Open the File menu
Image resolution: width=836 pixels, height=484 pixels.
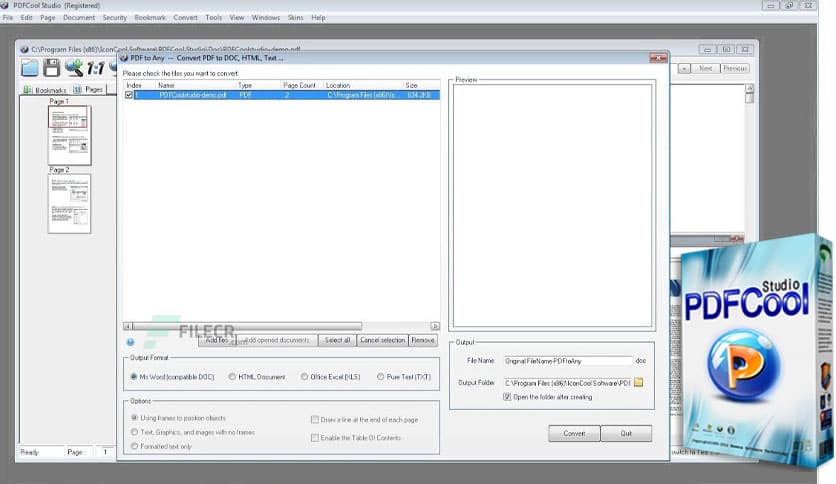click(8, 18)
